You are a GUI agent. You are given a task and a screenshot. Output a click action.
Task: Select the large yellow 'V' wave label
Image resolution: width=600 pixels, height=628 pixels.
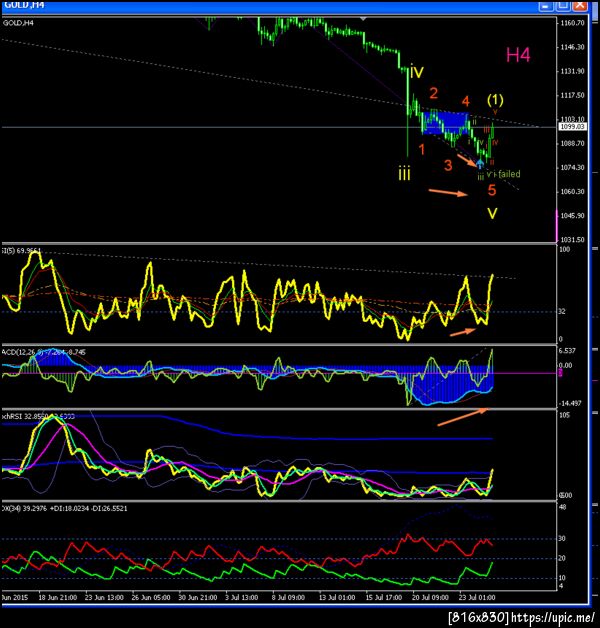point(492,213)
